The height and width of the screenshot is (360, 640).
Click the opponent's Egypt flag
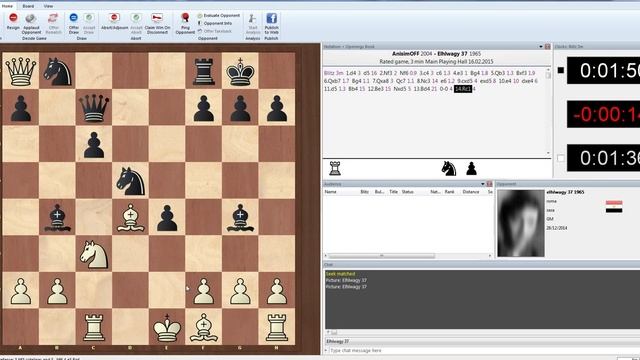(614, 207)
